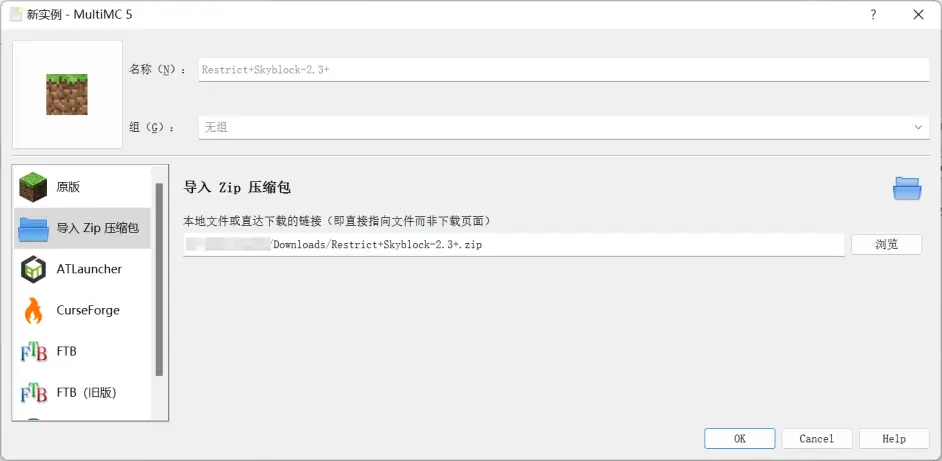Open the 导入 Zip 压缩包 page
Image resolution: width=942 pixels, height=461 pixels.
pyautogui.click(x=82, y=228)
